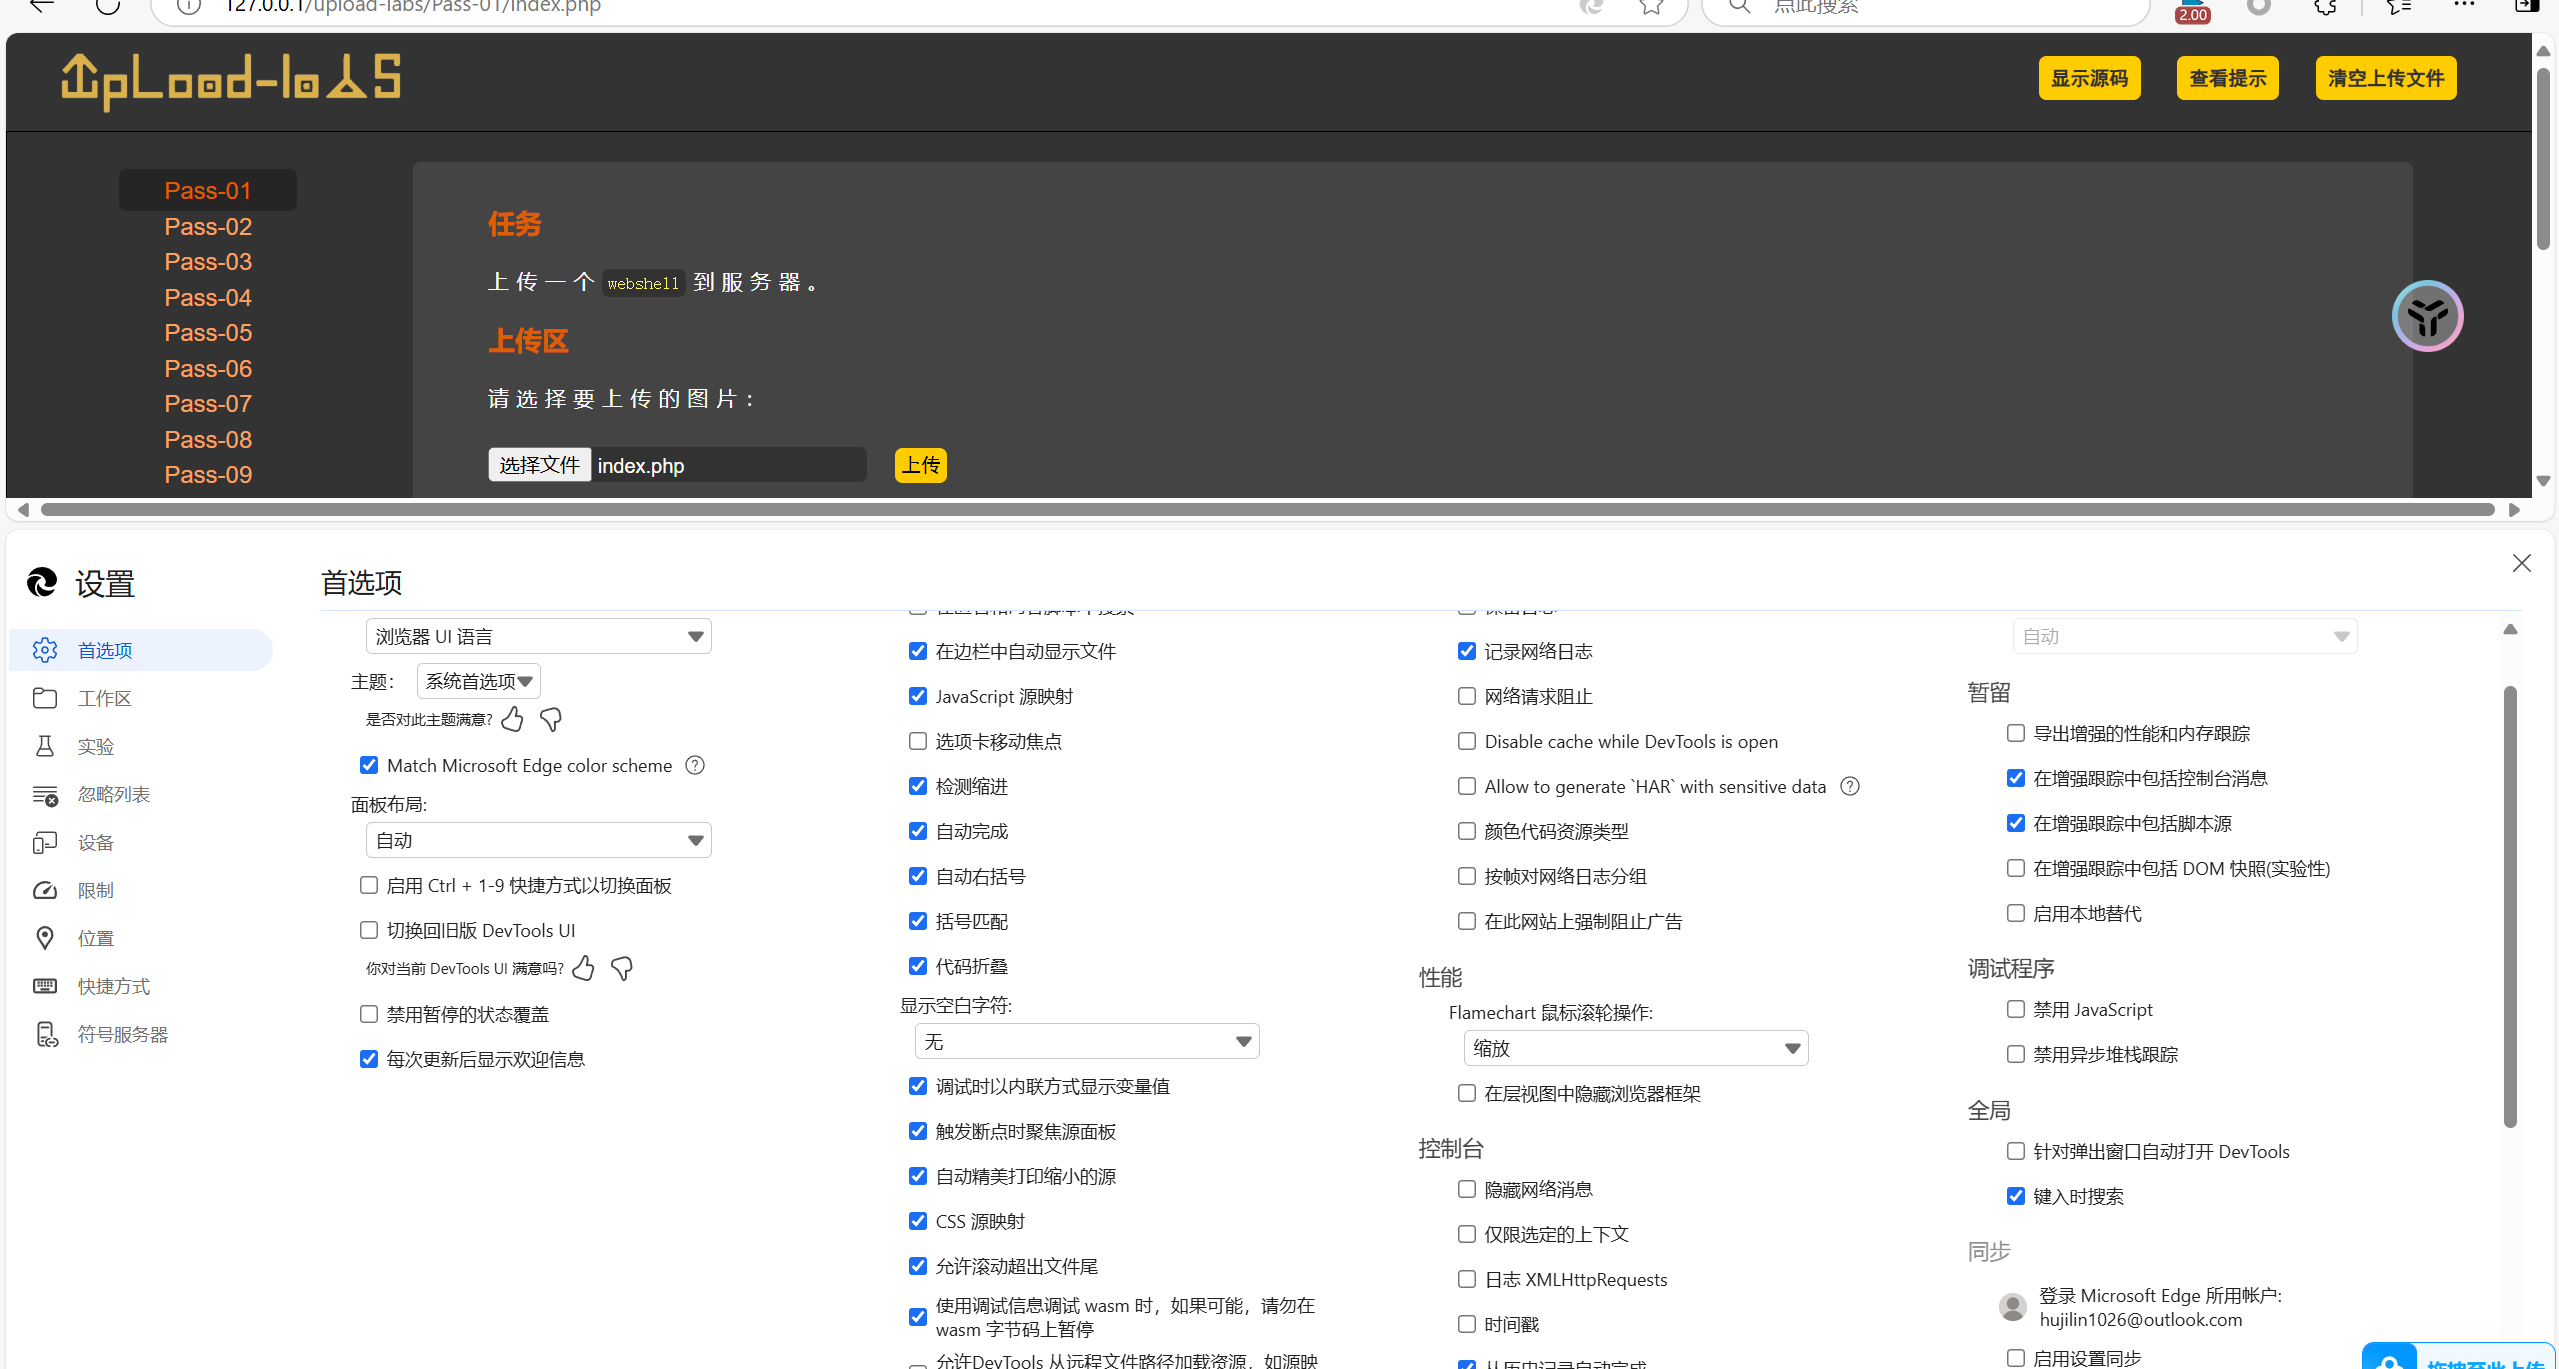The width and height of the screenshot is (2559, 1369).
Task: Open 设备 devices settings section
Action: pyautogui.click(x=96, y=843)
